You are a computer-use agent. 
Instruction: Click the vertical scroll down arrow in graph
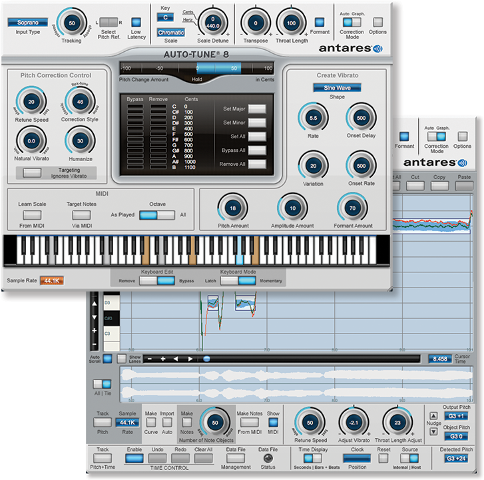click(x=95, y=317)
